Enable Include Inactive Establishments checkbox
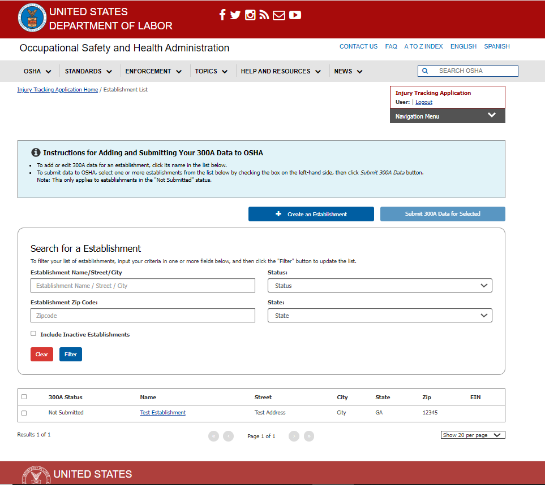This screenshot has height=485, width=545. point(33,334)
